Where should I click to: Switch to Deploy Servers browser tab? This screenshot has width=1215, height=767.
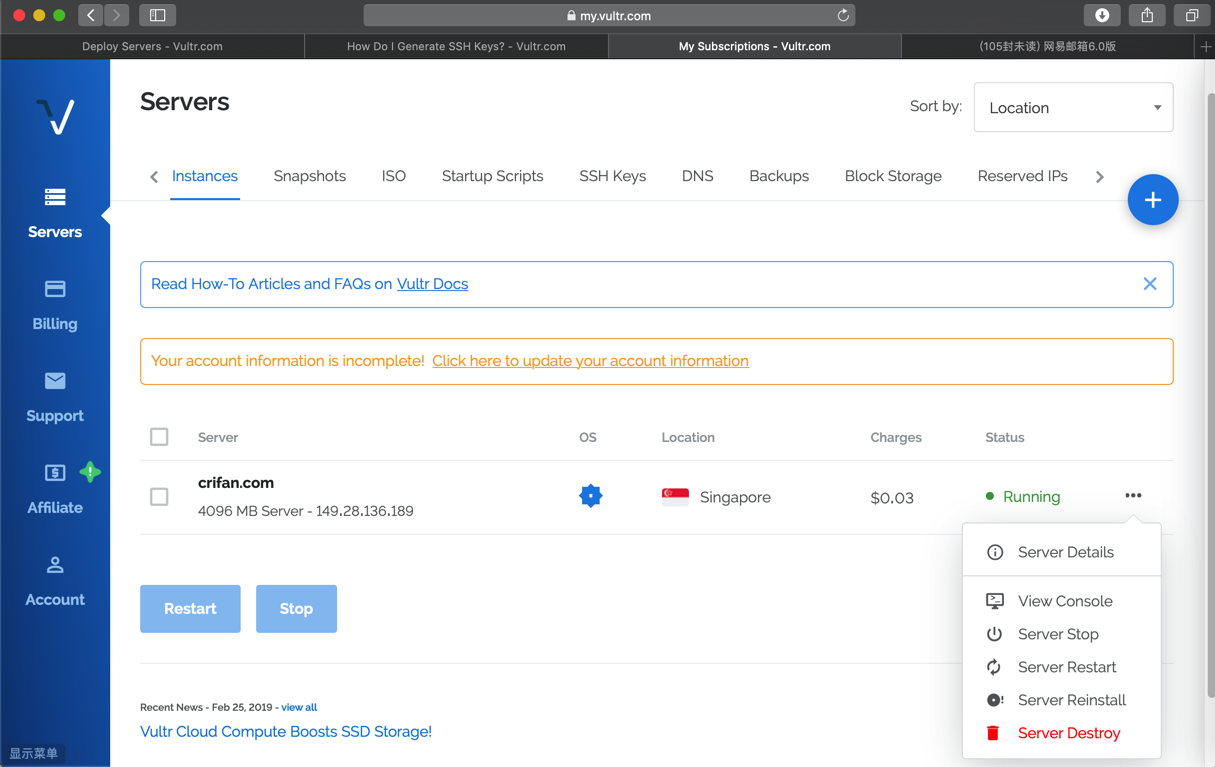(x=153, y=46)
